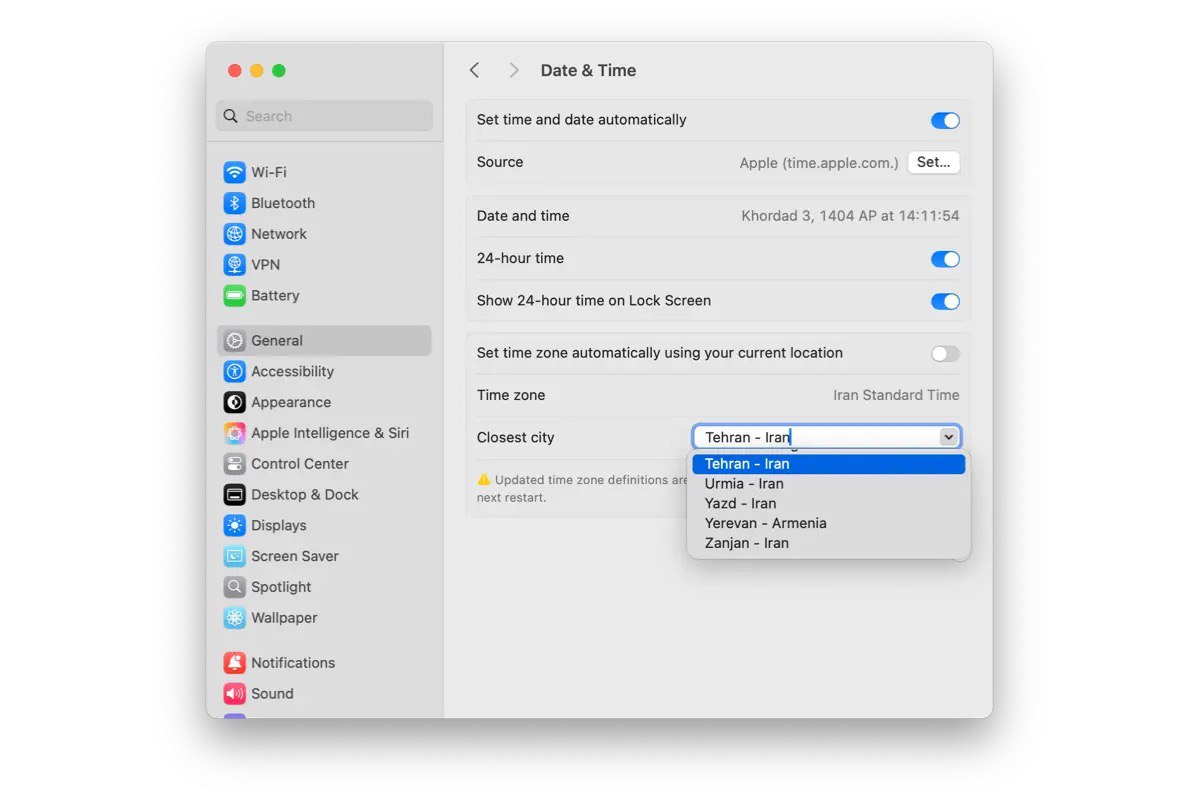The height and width of the screenshot is (800, 1200).
Task: Open Desktop & Dock label in sidebar
Action: [x=305, y=495]
